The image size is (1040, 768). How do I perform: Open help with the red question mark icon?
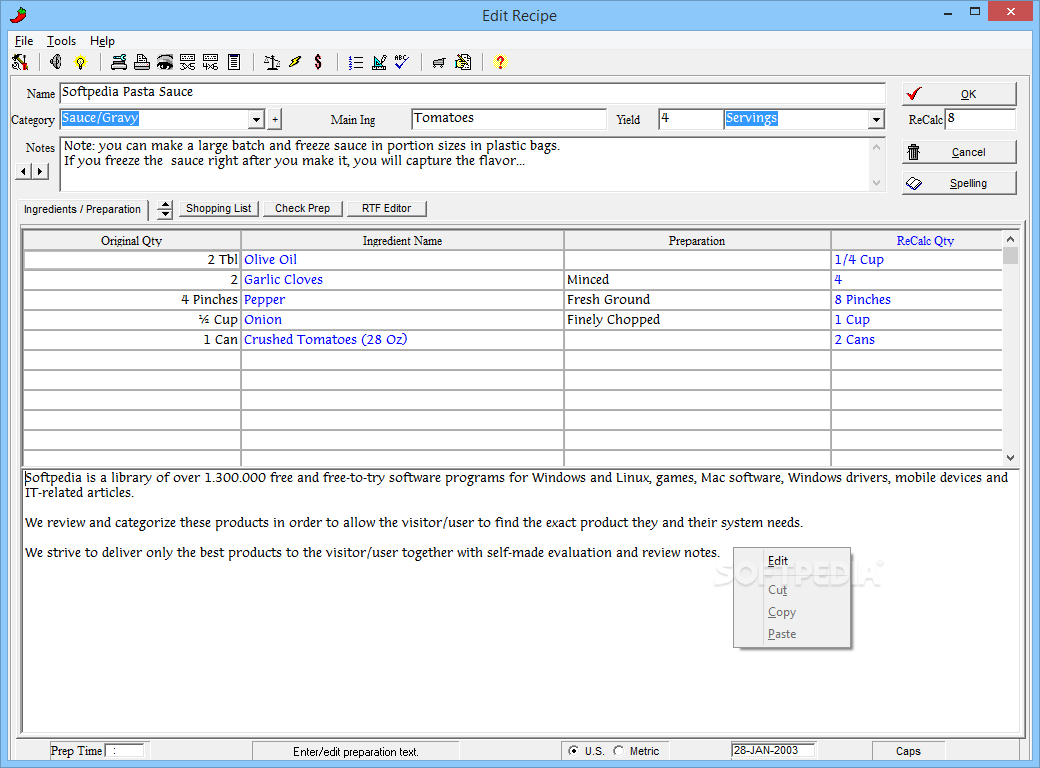500,62
